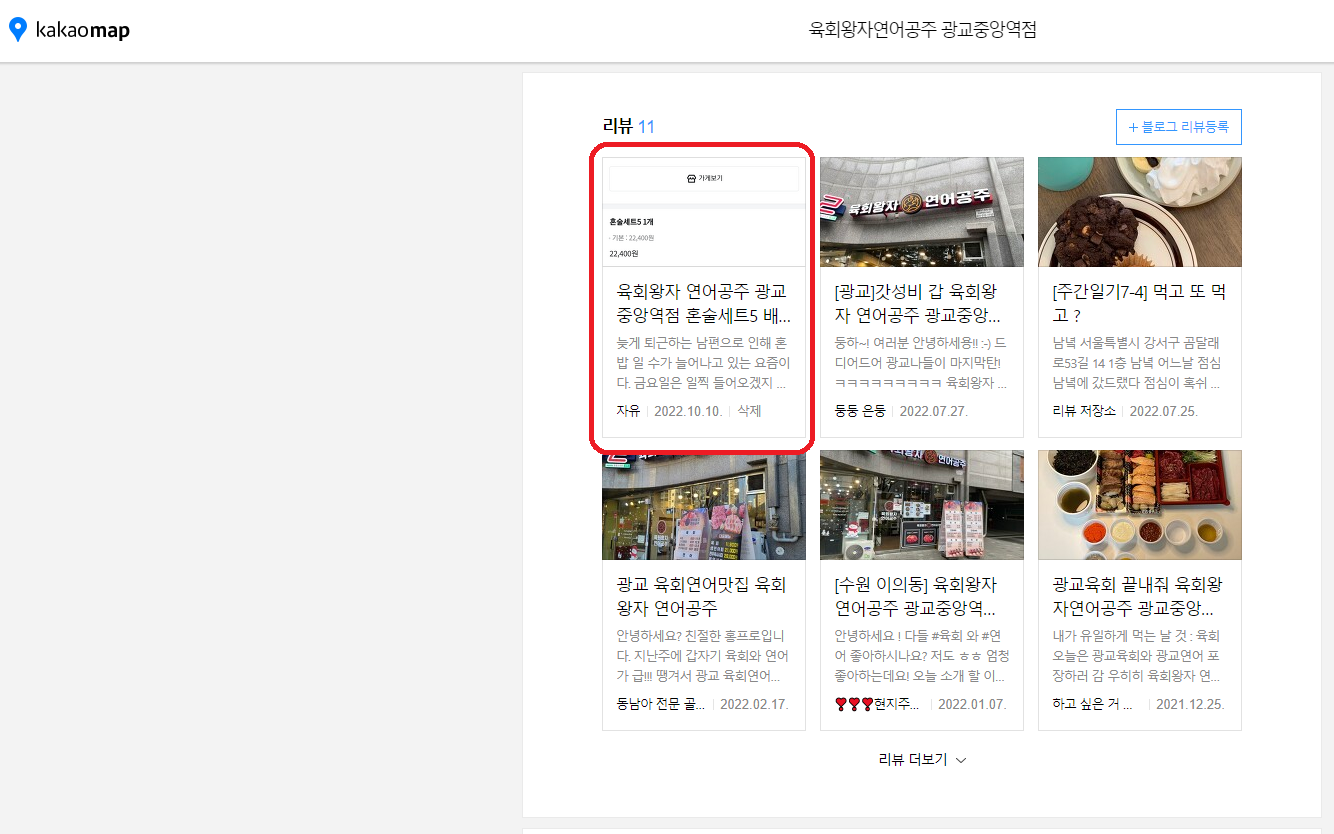Open the kakaomap home text logo

[82, 31]
